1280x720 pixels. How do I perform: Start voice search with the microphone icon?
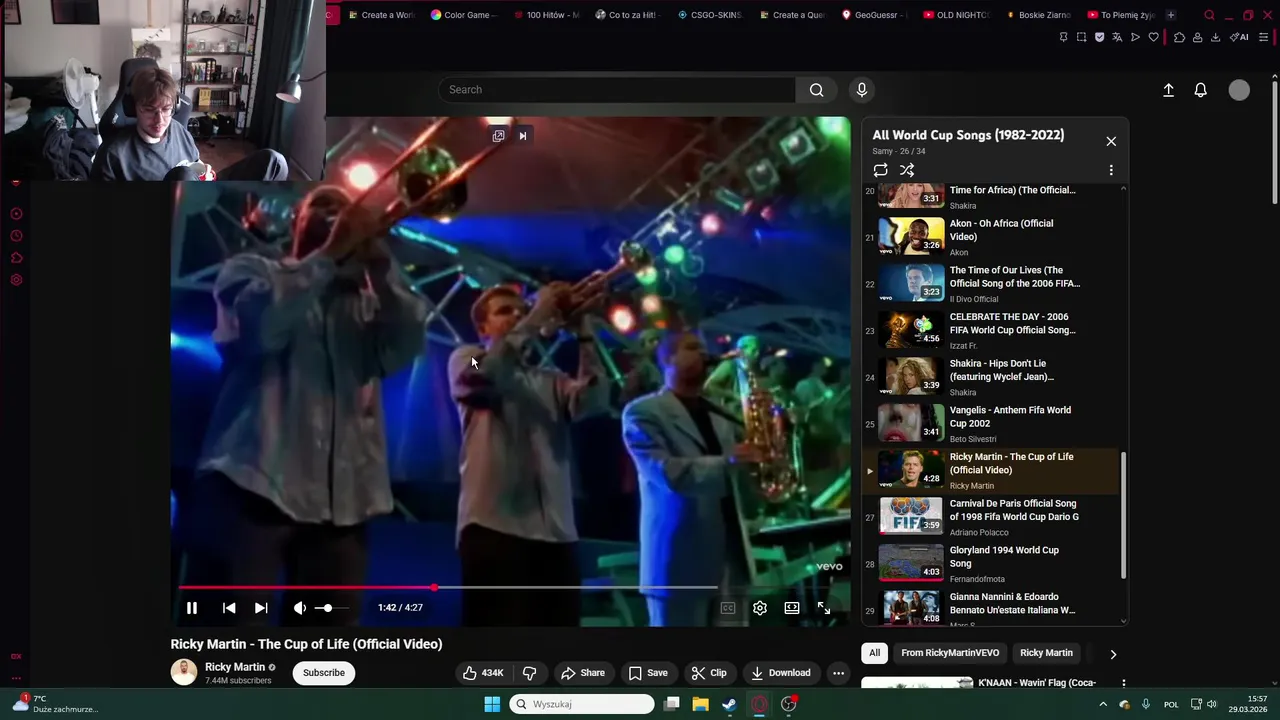[862, 90]
